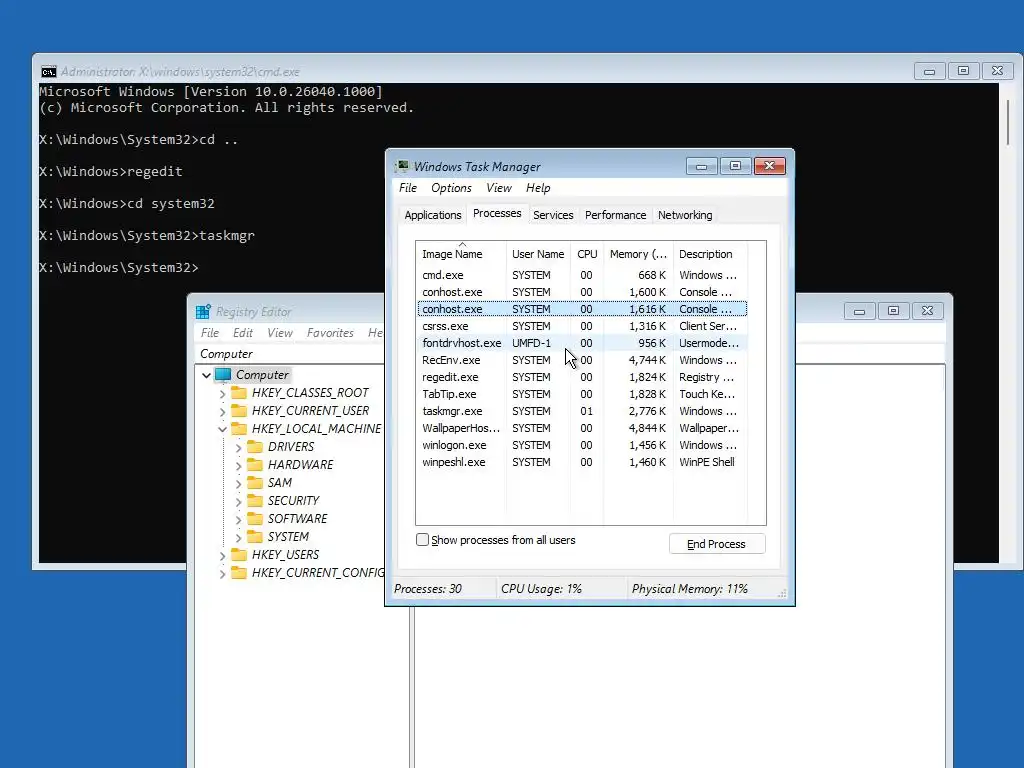Sort processes by Image Name column
The width and height of the screenshot is (1024, 768).
point(461,254)
